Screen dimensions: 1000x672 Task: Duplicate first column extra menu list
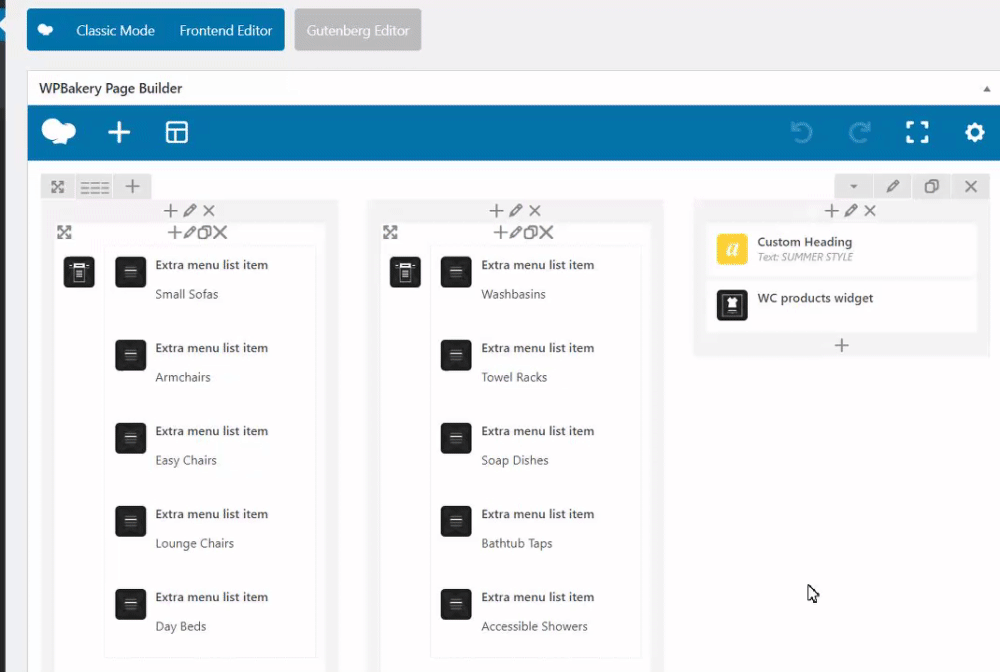point(204,233)
